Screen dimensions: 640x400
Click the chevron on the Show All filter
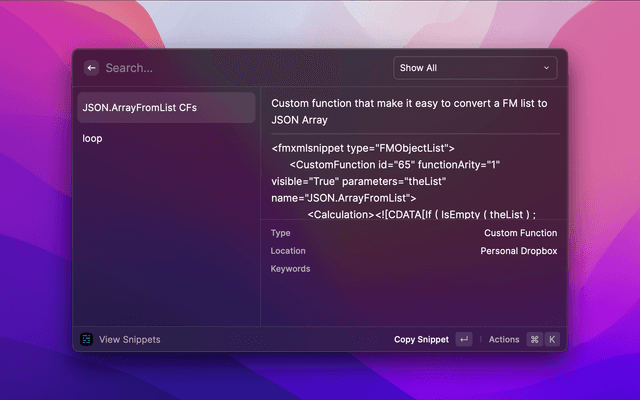click(546, 68)
